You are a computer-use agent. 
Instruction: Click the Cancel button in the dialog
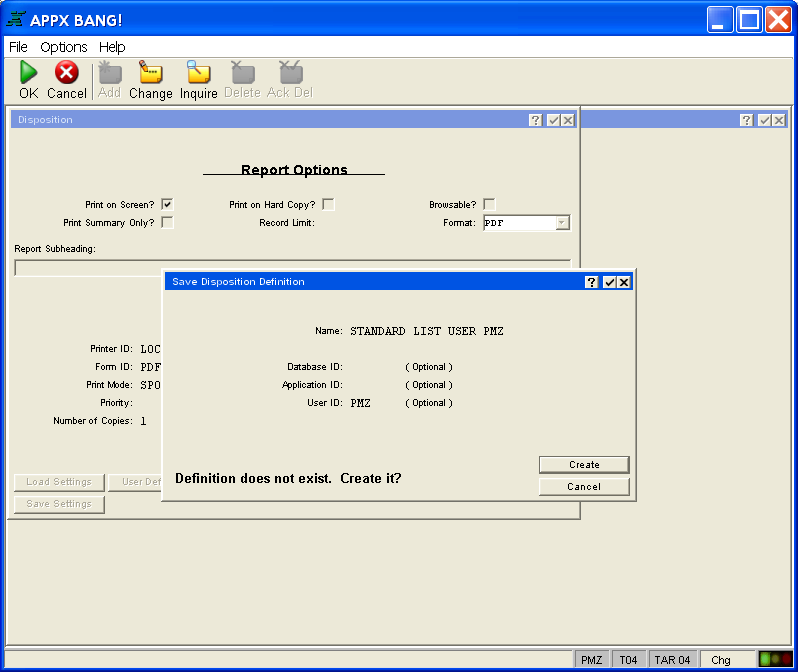point(584,487)
